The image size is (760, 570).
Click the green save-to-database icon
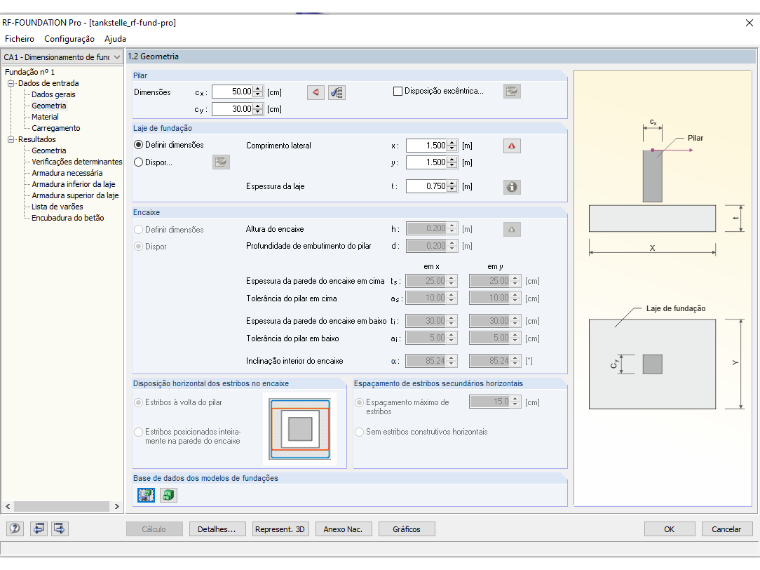(x=169, y=495)
